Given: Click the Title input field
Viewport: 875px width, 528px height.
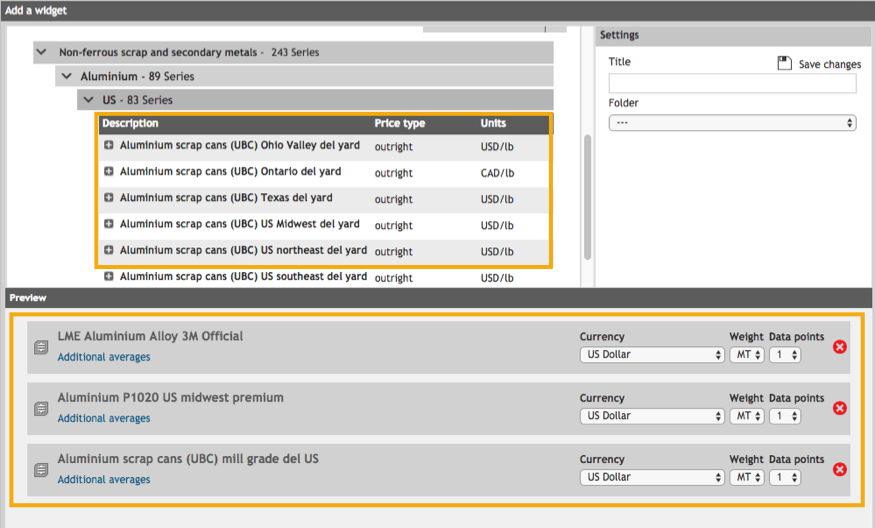Looking at the screenshot, I should [732, 84].
